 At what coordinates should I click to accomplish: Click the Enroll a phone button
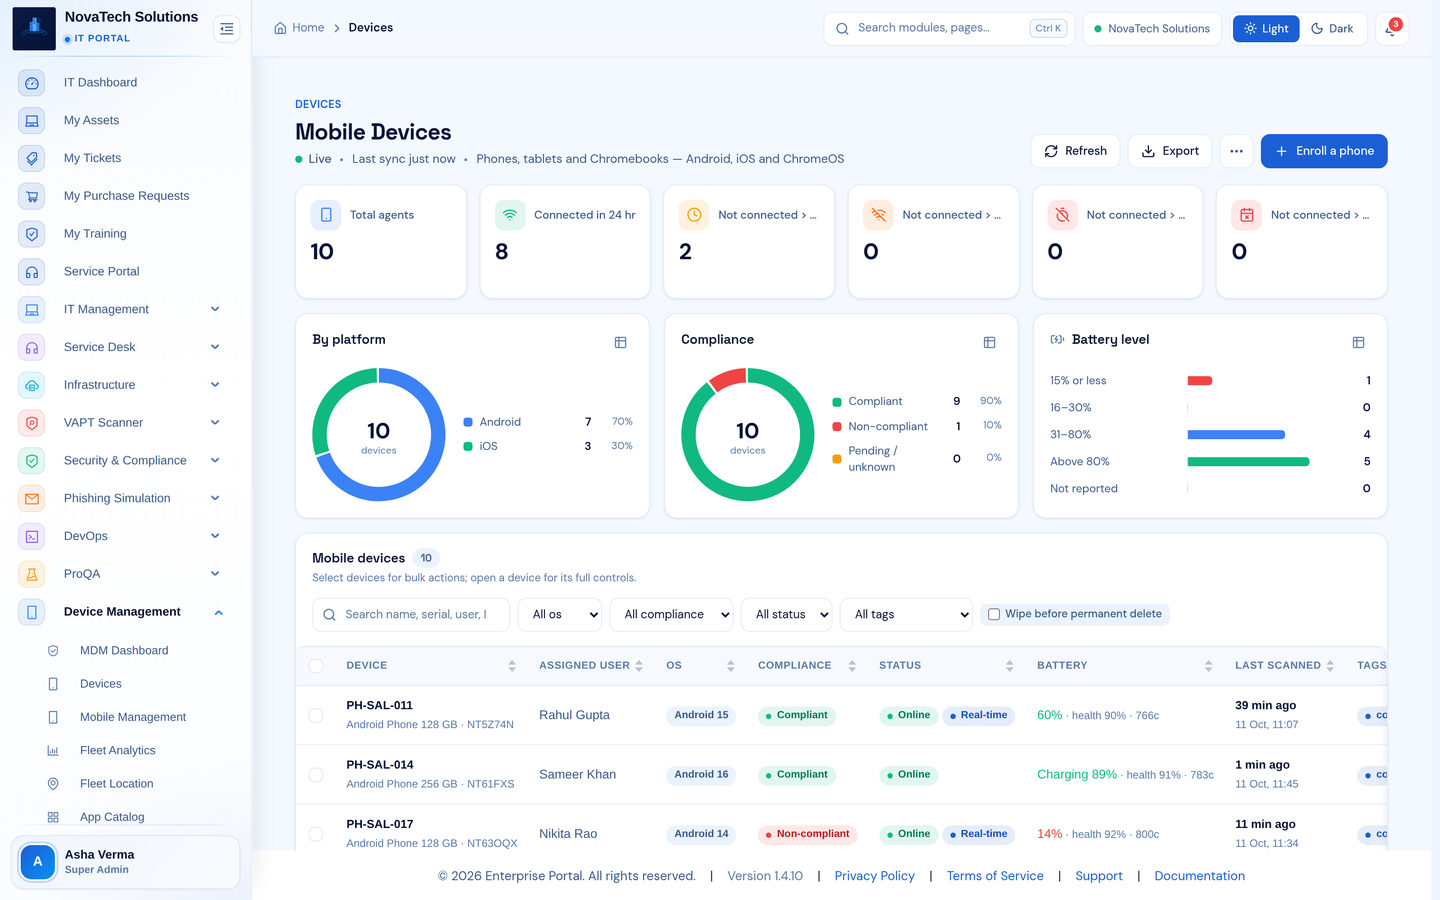(1324, 151)
